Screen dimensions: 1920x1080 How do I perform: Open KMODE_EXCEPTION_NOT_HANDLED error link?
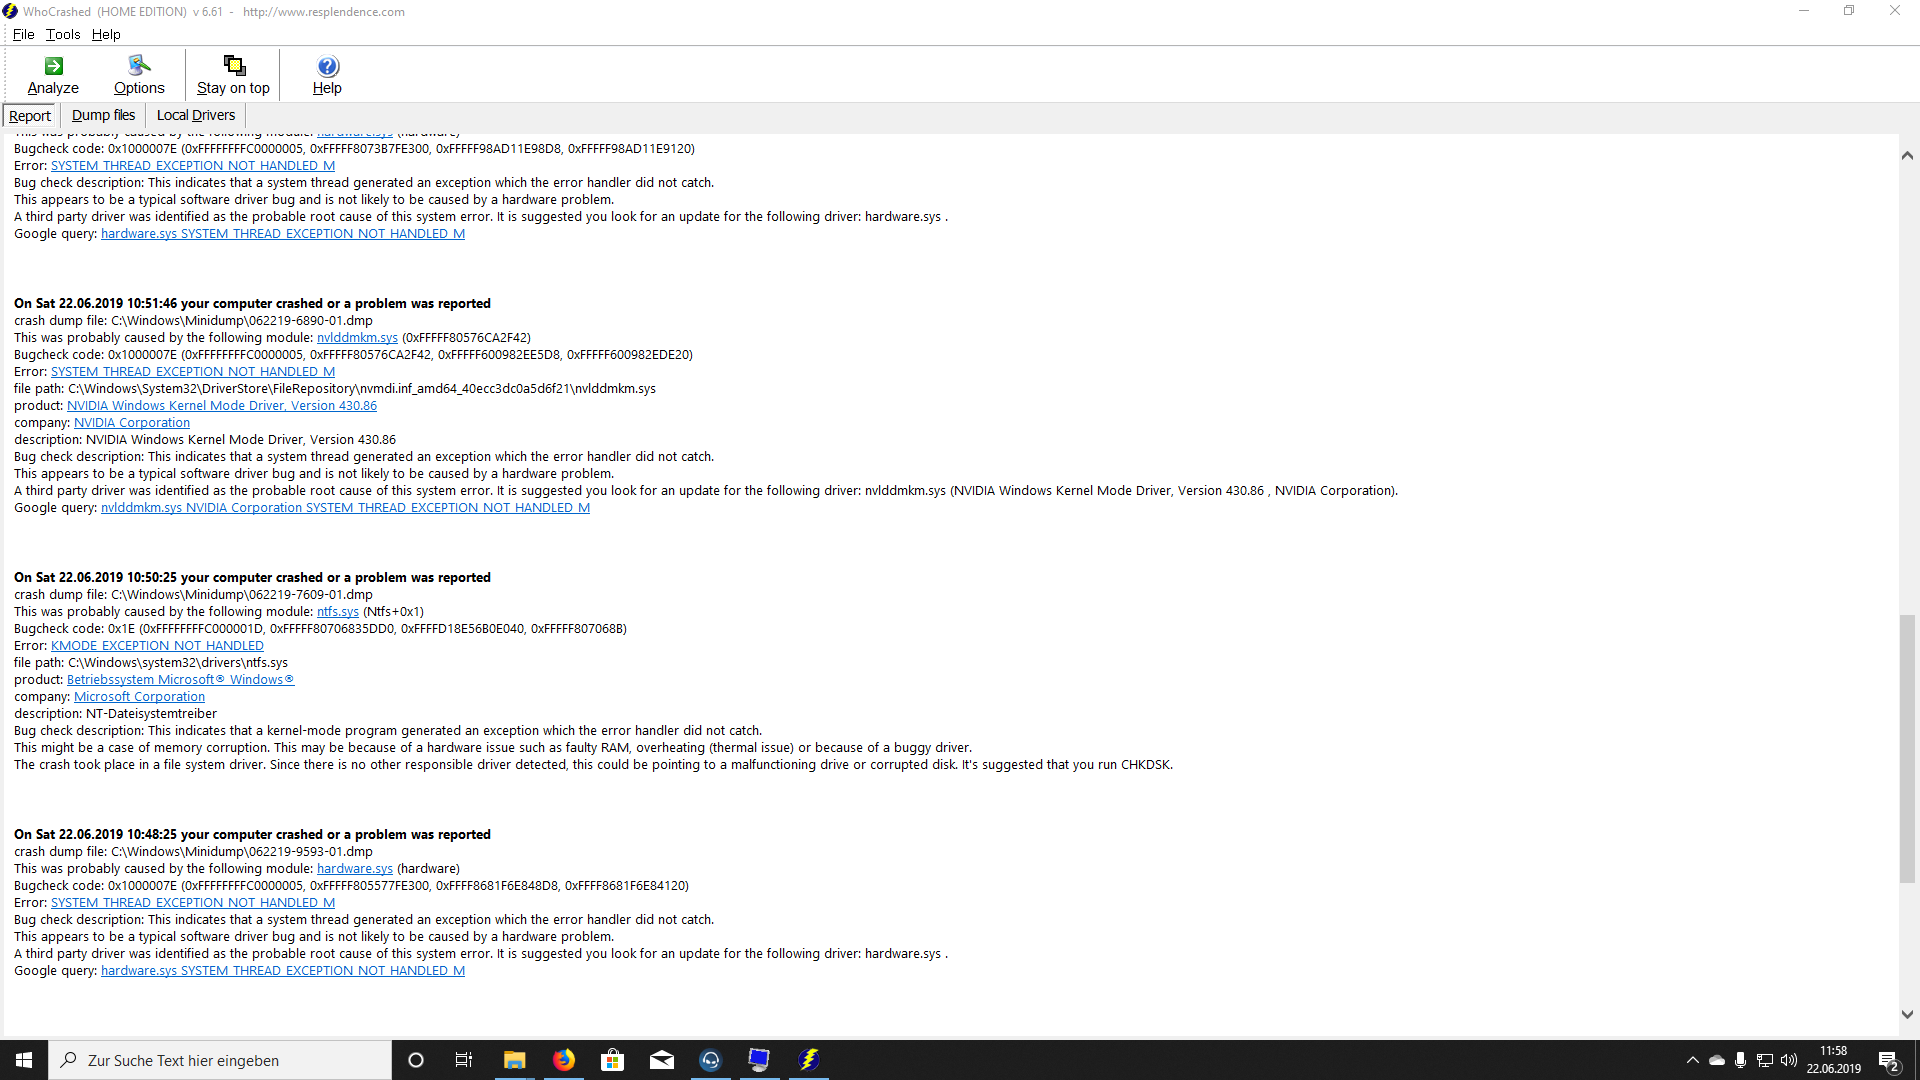coord(157,646)
